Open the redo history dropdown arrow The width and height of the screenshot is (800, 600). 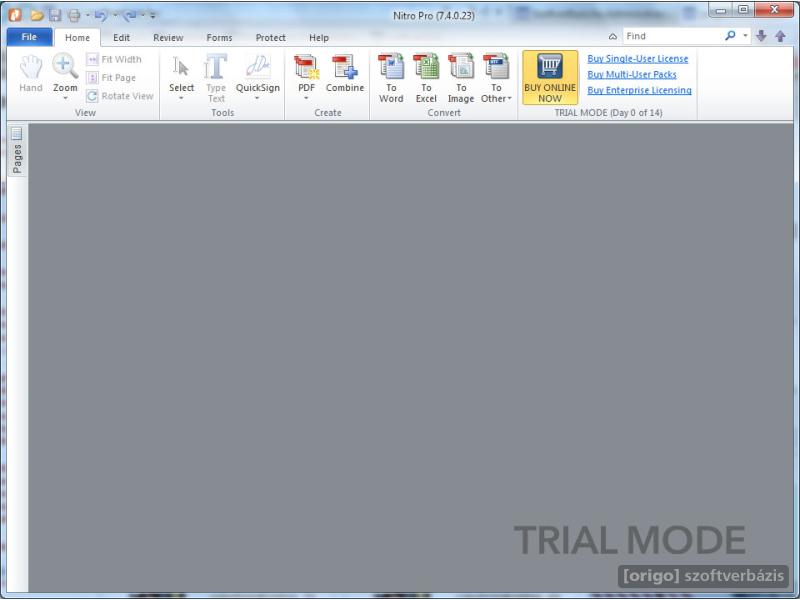coord(142,15)
